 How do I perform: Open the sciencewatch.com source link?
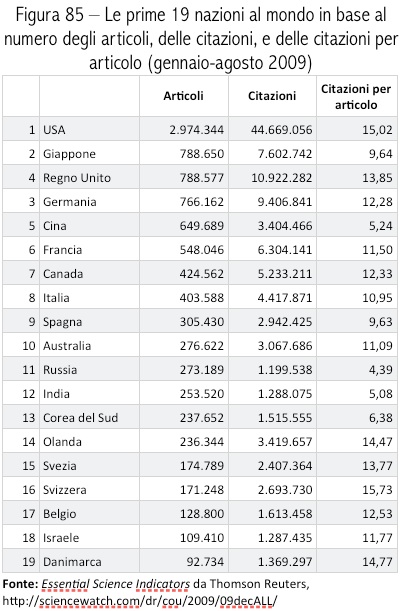pos(140,600)
